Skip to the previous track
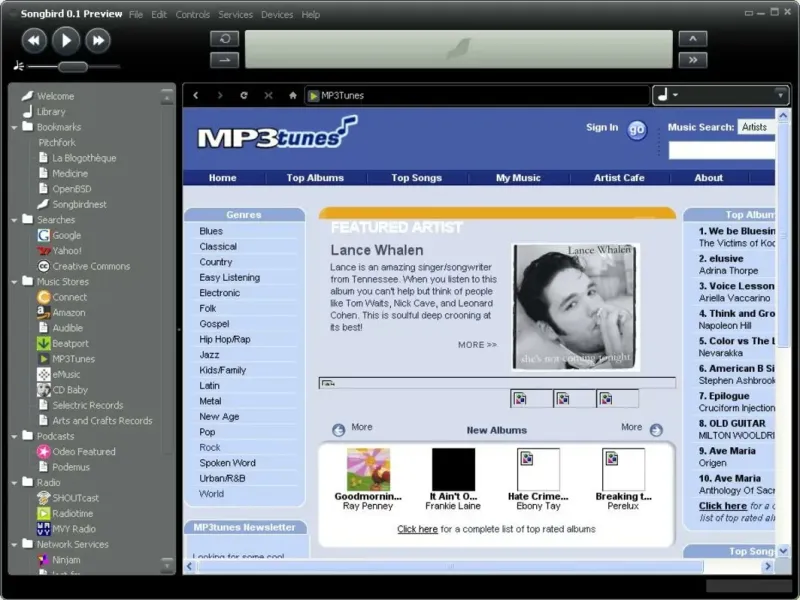The image size is (800, 600). (x=34, y=40)
